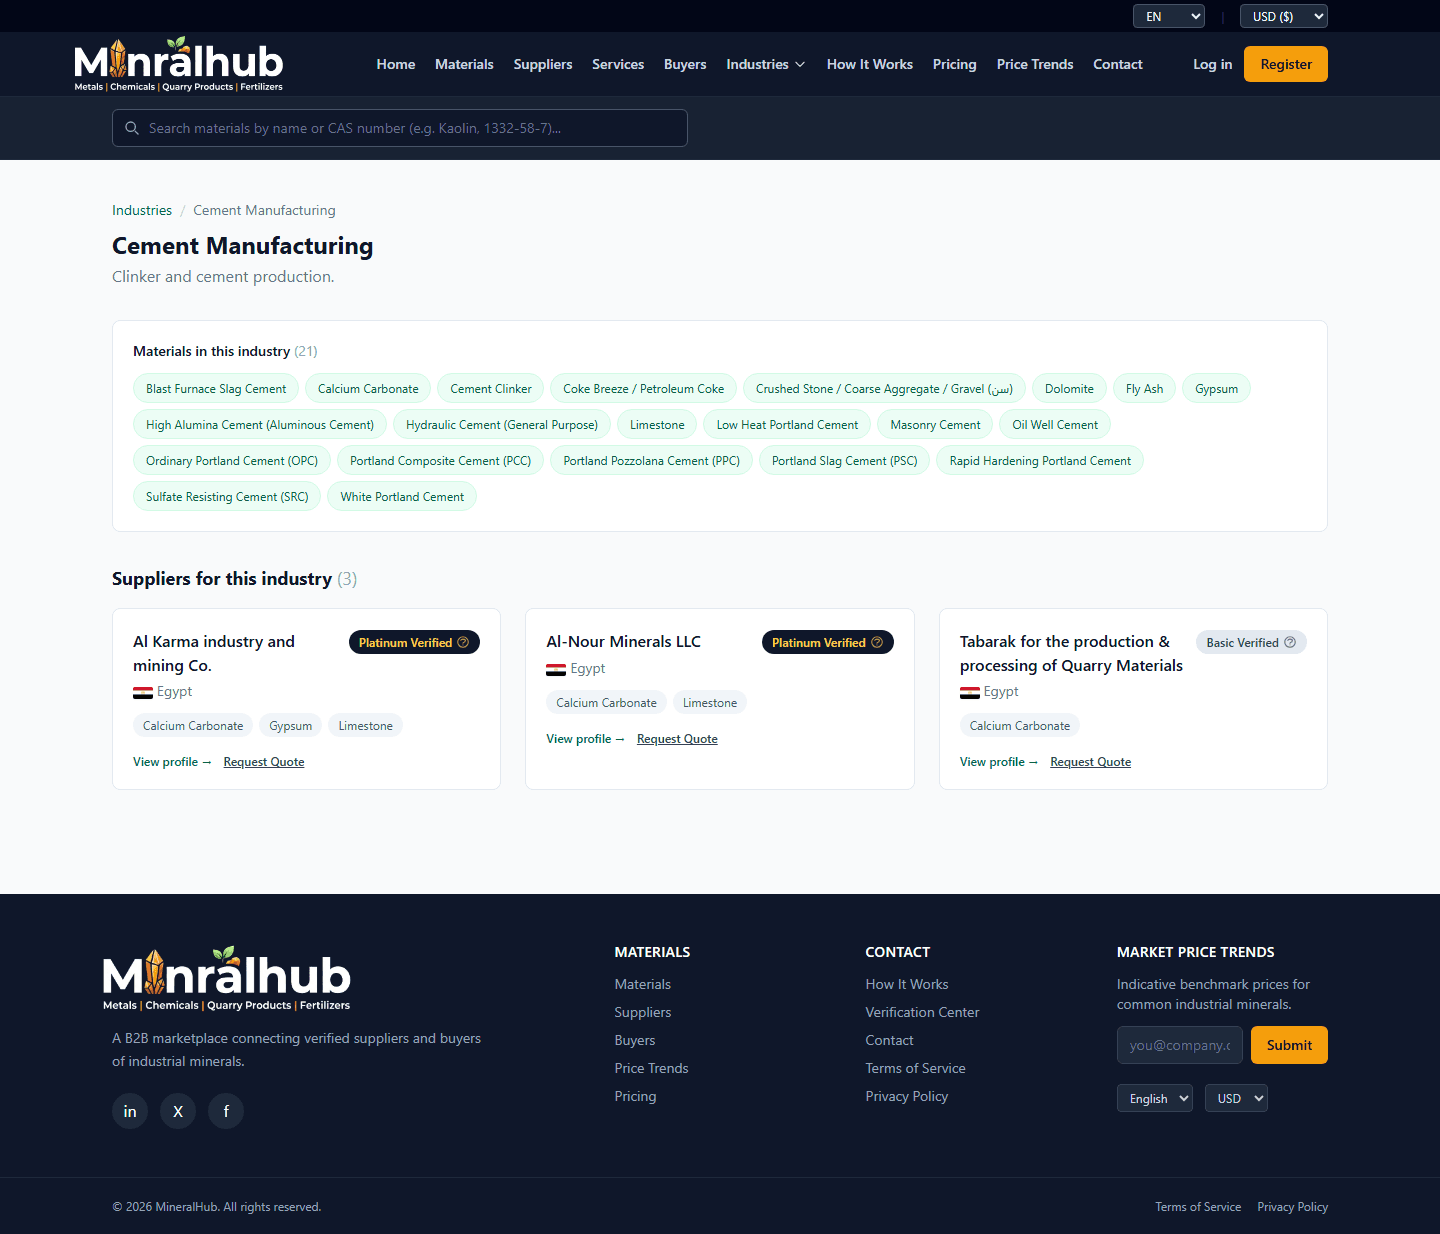The width and height of the screenshot is (1440, 1234).
Task: Click the search magnifier icon
Action: click(132, 128)
